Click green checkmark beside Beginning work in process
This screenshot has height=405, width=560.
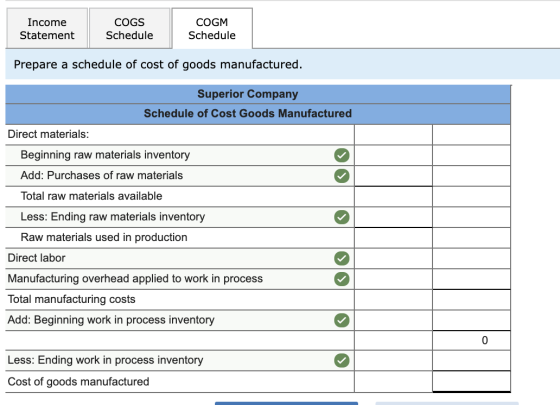point(342,320)
